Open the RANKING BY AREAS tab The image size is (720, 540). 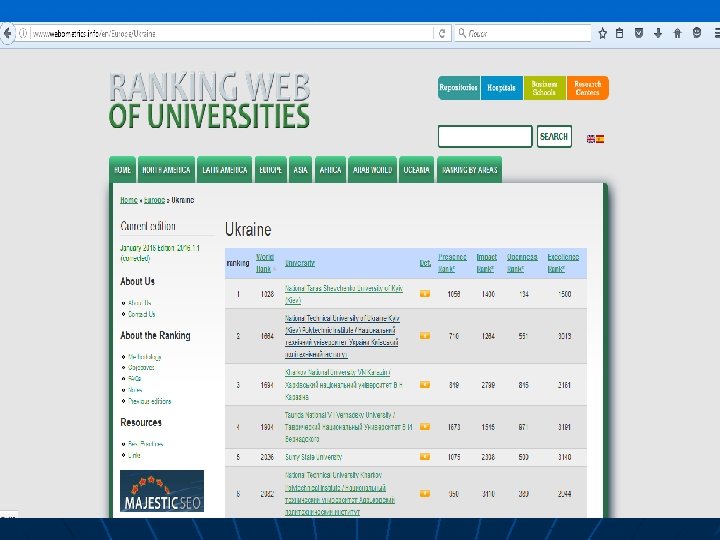pos(469,170)
